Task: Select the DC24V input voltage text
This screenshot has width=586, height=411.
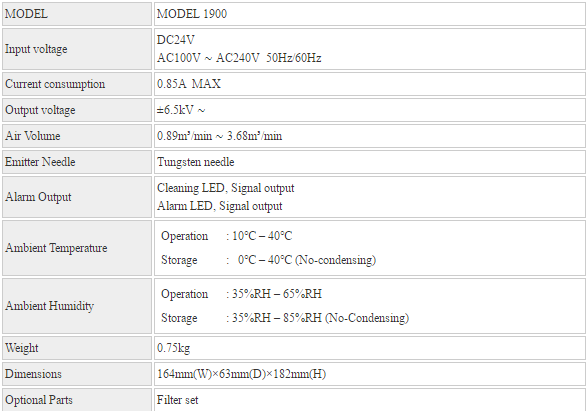Action: [x=176, y=40]
